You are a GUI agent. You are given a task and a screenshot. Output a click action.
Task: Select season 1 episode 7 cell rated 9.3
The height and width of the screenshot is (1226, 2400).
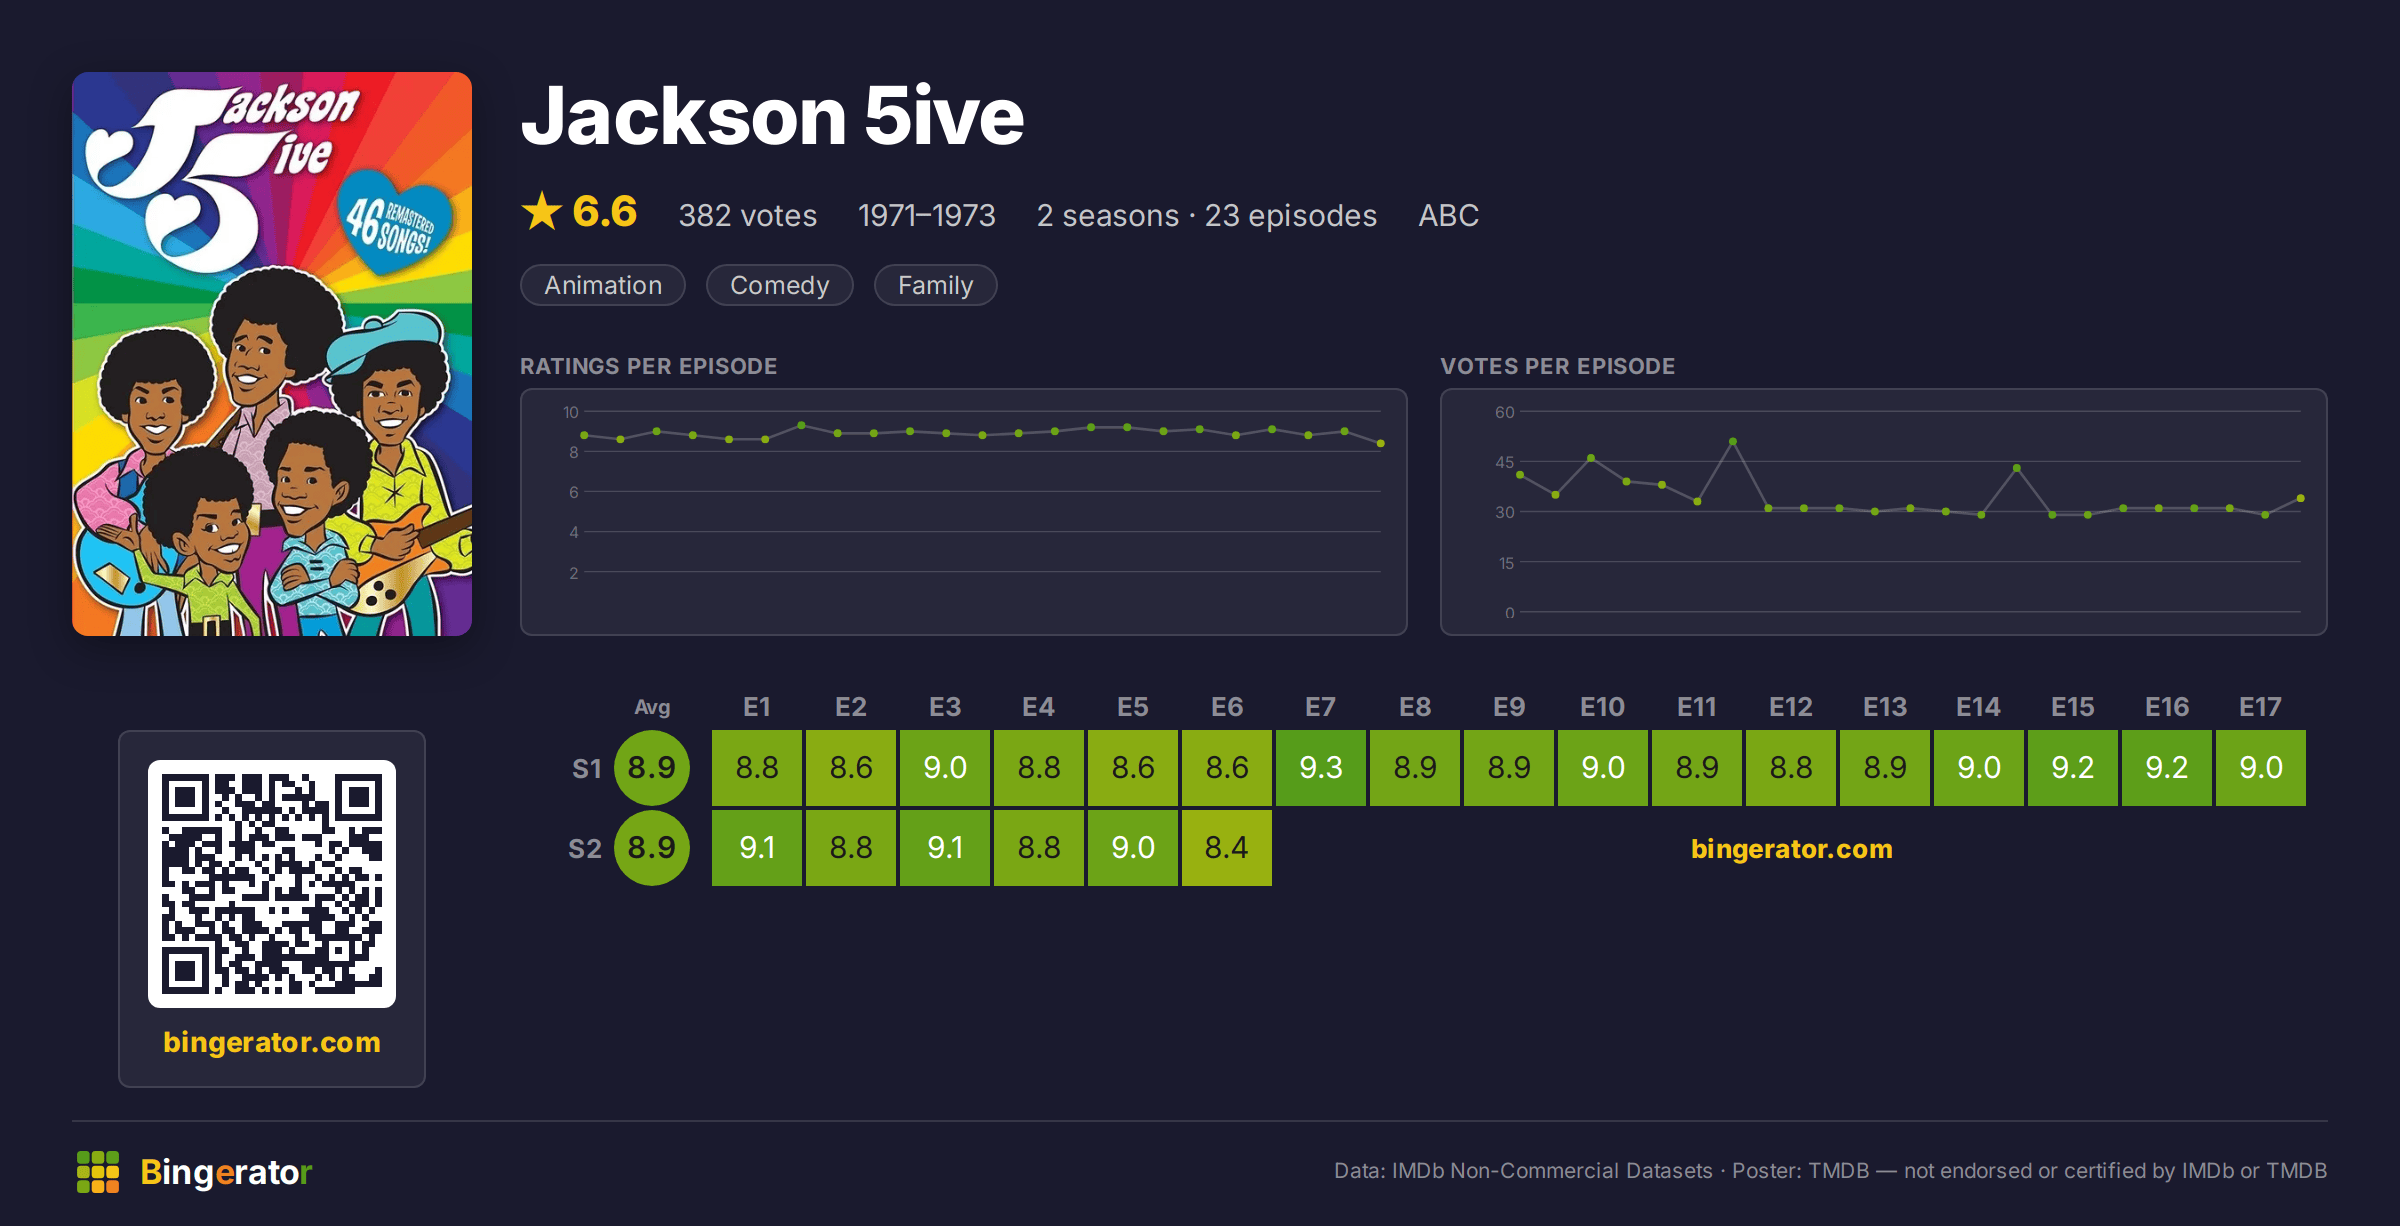tap(1321, 768)
